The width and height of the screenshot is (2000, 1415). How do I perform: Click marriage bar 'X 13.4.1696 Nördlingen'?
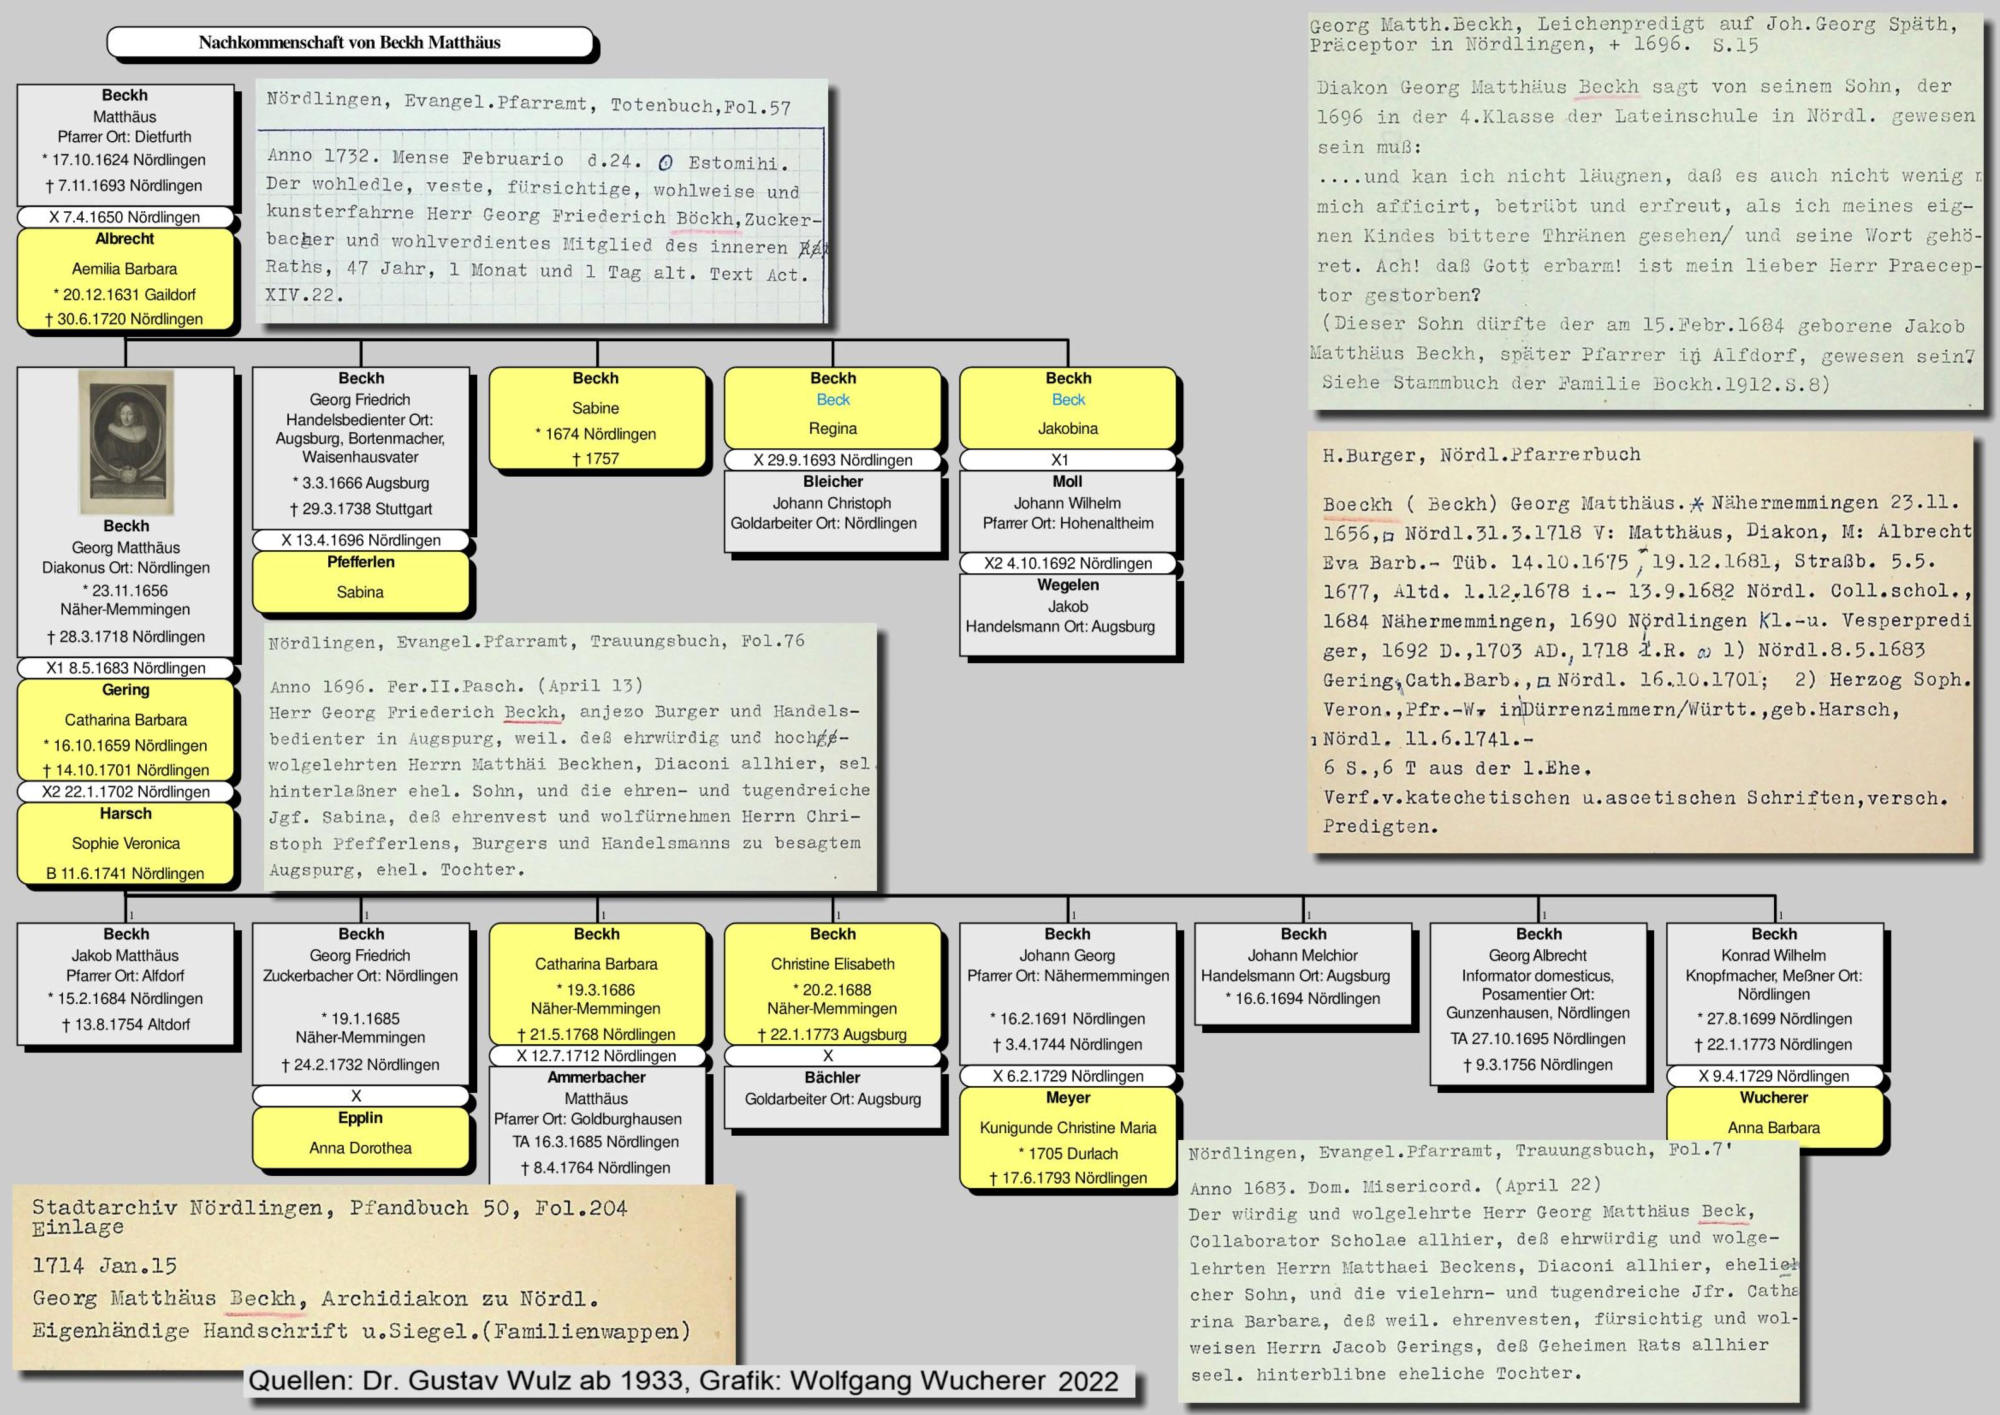360,540
